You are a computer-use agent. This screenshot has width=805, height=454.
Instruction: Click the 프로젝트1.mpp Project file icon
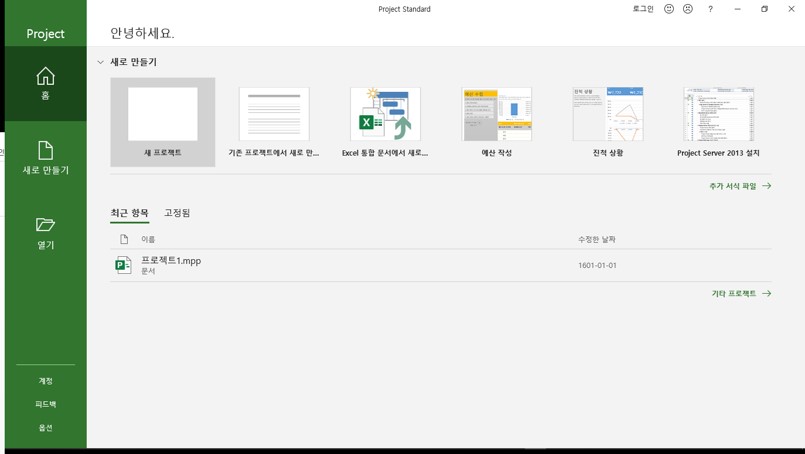tap(123, 265)
